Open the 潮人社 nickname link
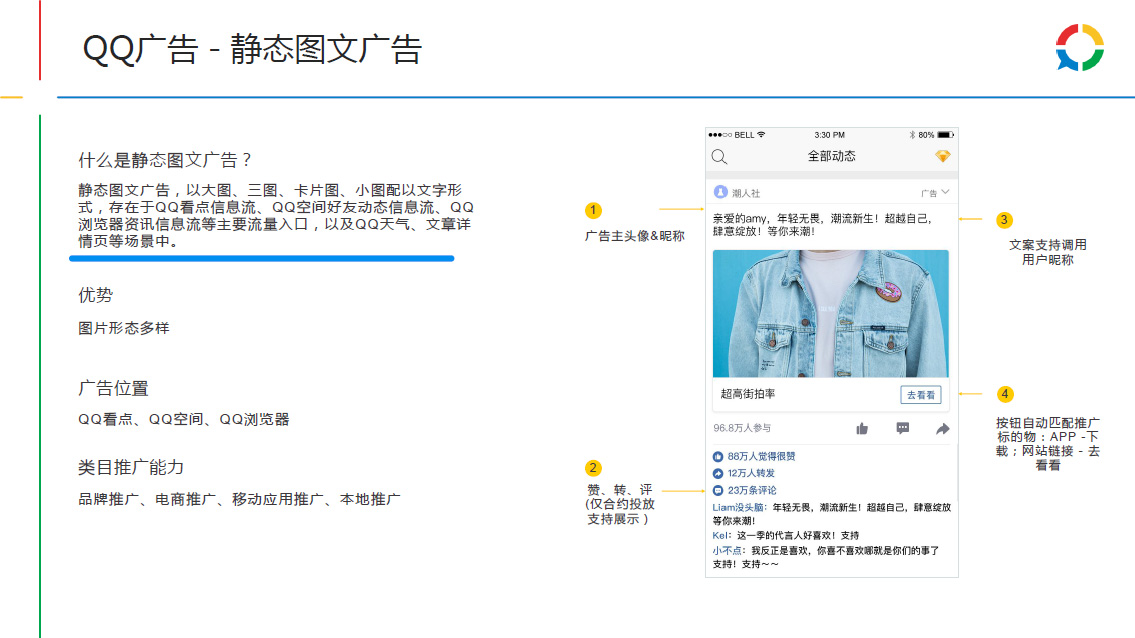Image resolution: width=1135 pixels, height=638 pixels. pyautogui.click(x=746, y=193)
